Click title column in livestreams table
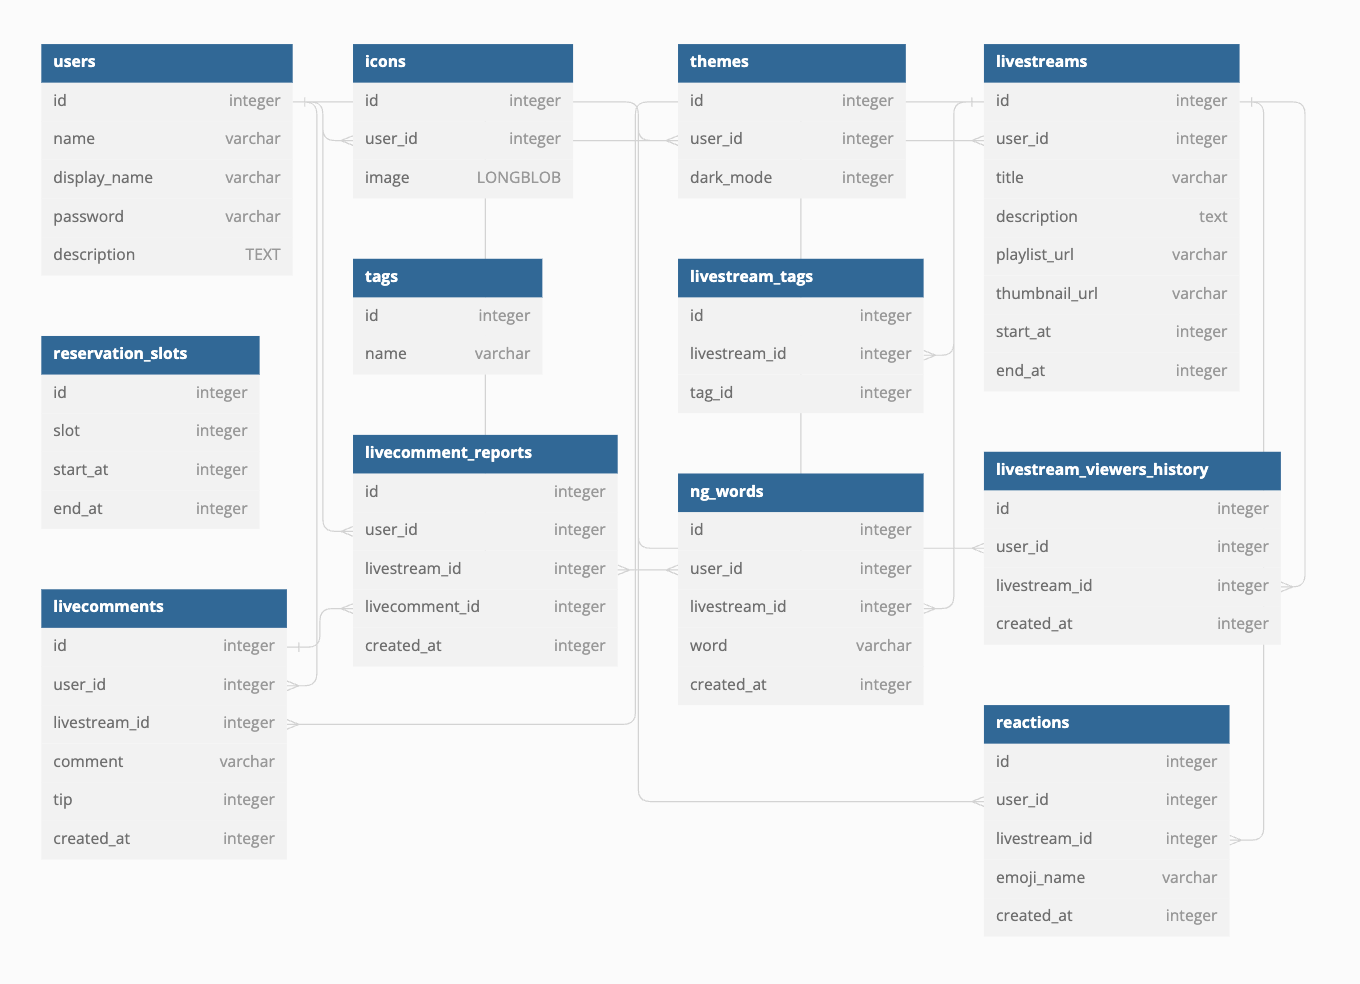This screenshot has width=1360, height=984. coord(1111,178)
